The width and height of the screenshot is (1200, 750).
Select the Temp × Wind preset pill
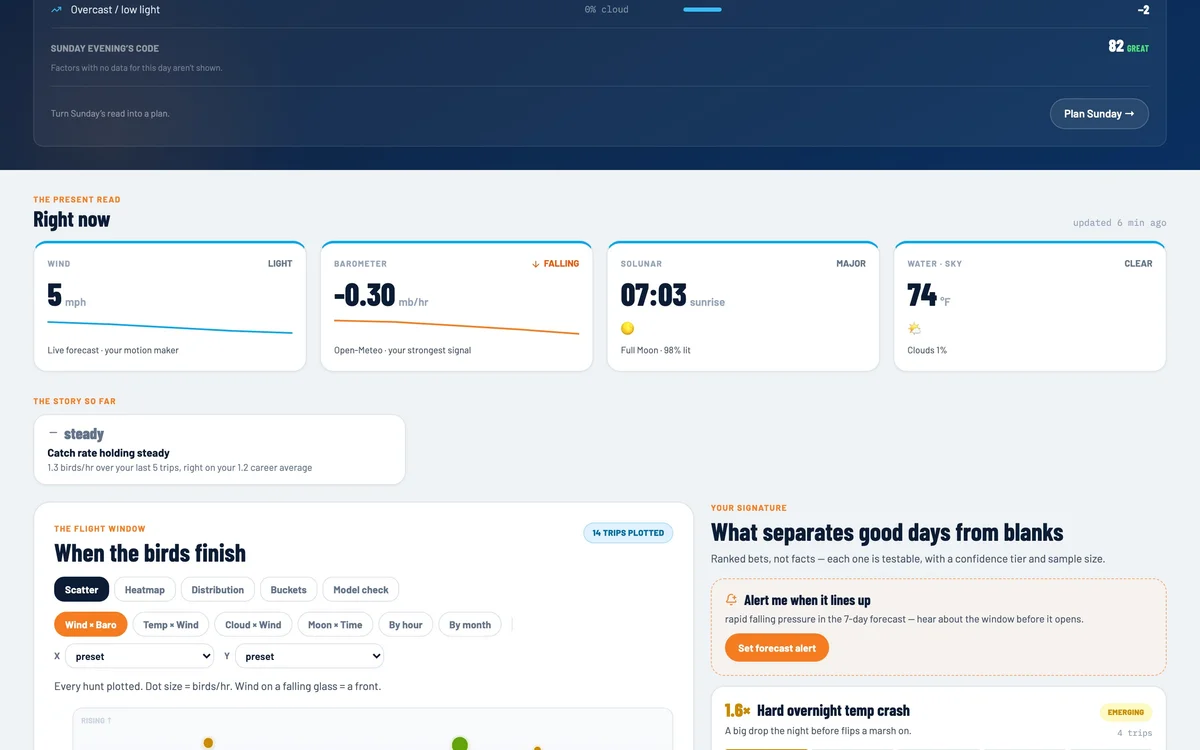171,625
